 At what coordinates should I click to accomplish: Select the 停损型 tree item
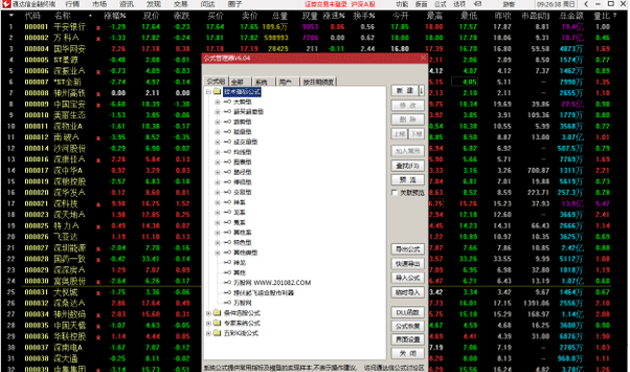click(243, 182)
